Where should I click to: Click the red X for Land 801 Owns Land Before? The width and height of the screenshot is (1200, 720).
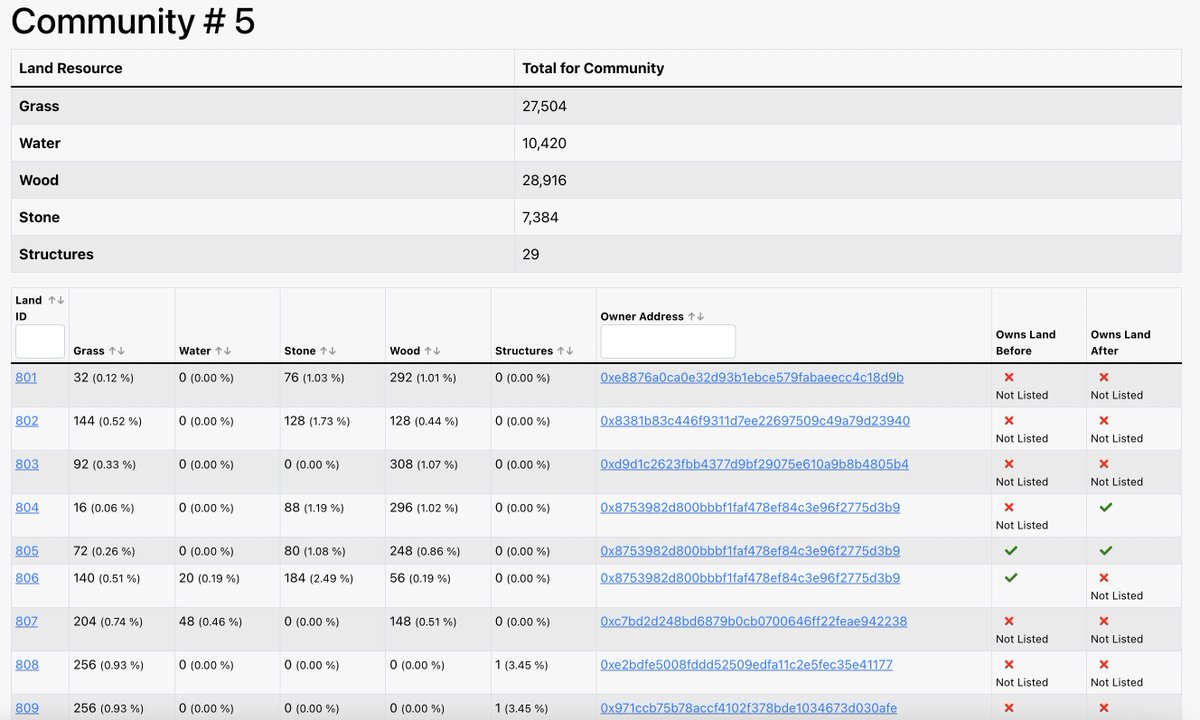coord(1009,377)
